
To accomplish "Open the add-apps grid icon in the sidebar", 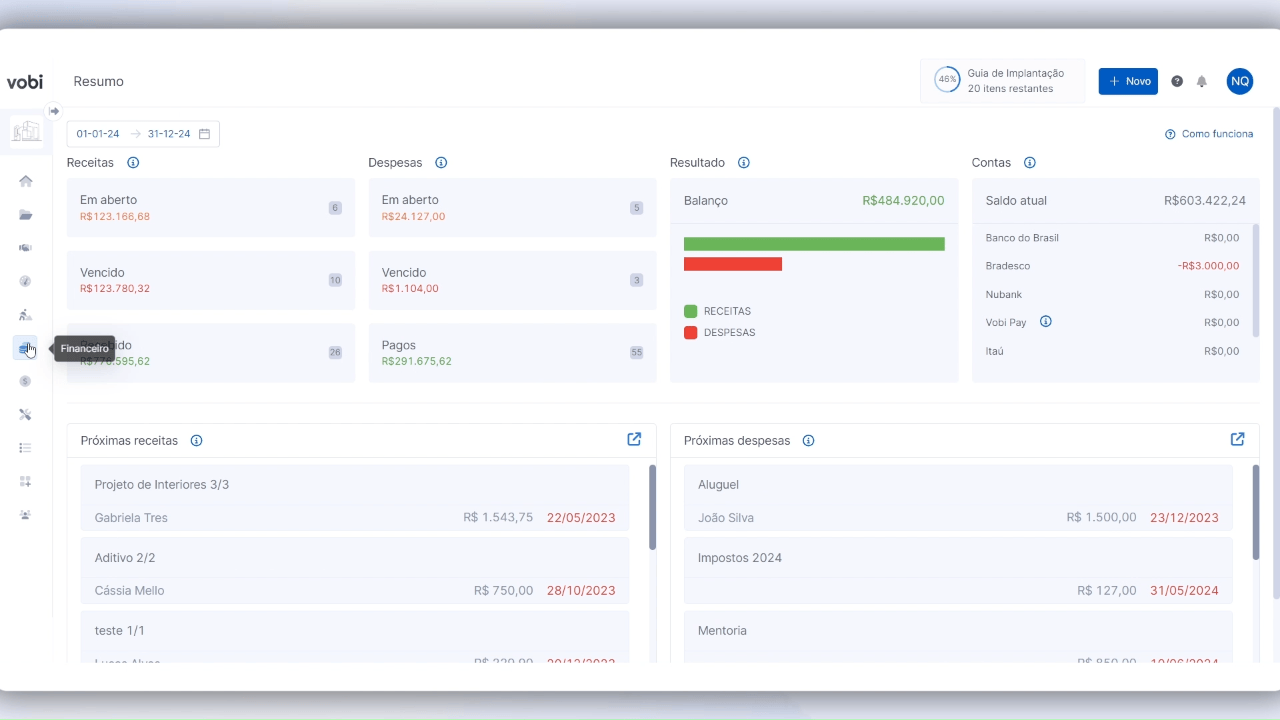I will pyautogui.click(x=26, y=481).
